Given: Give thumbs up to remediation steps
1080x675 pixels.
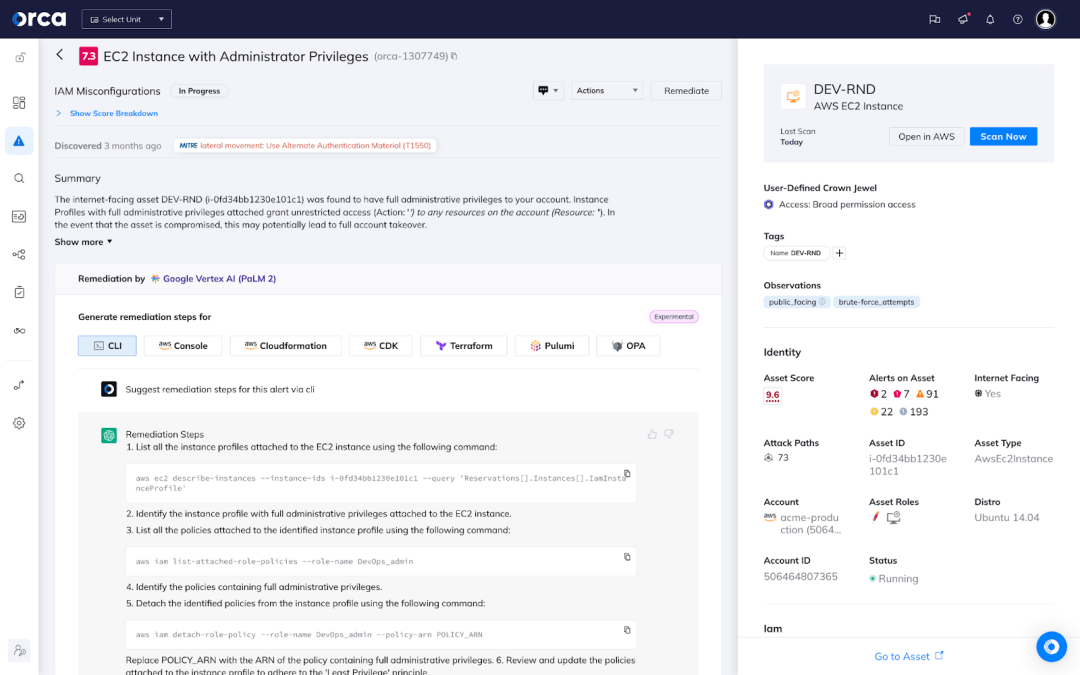Looking at the screenshot, I should pyautogui.click(x=652, y=434).
